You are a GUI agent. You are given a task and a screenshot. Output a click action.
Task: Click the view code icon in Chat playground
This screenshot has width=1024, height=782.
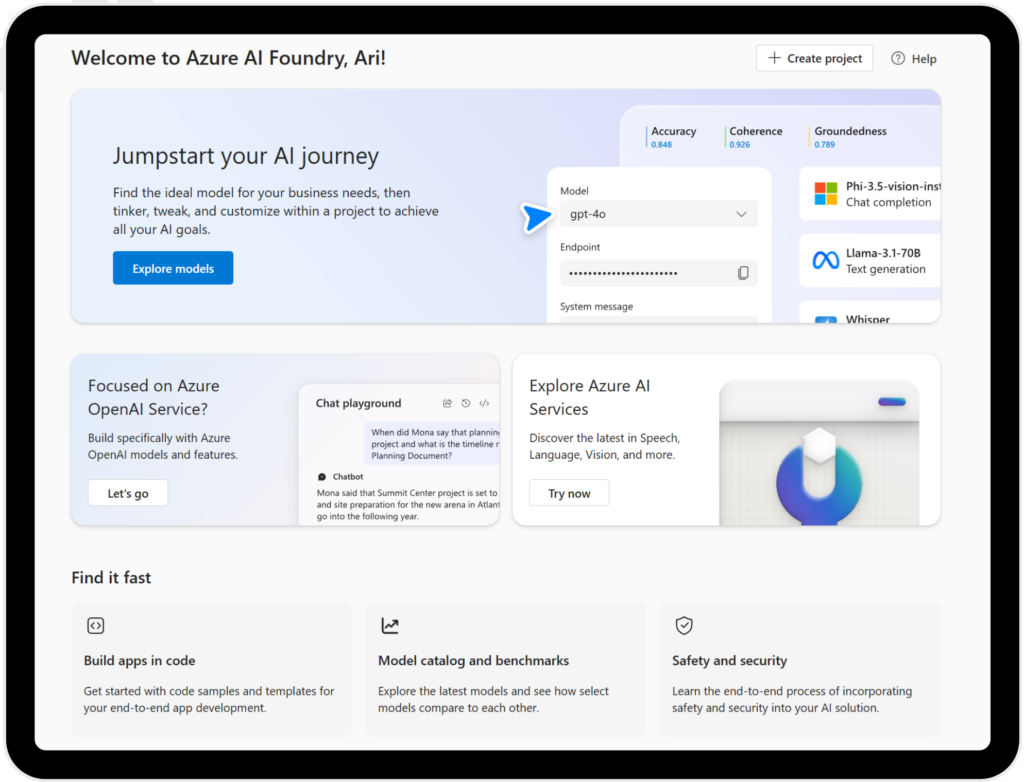(x=484, y=403)
